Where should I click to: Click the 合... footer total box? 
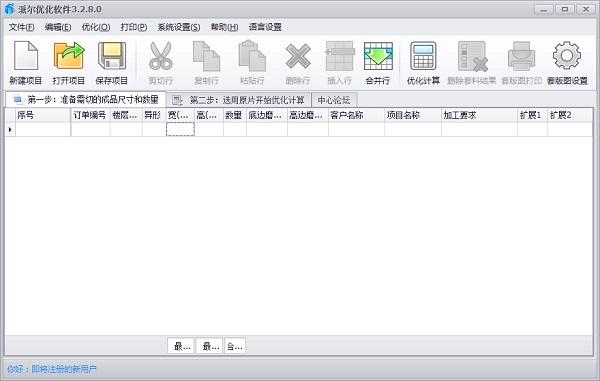(x=235, y=346)
